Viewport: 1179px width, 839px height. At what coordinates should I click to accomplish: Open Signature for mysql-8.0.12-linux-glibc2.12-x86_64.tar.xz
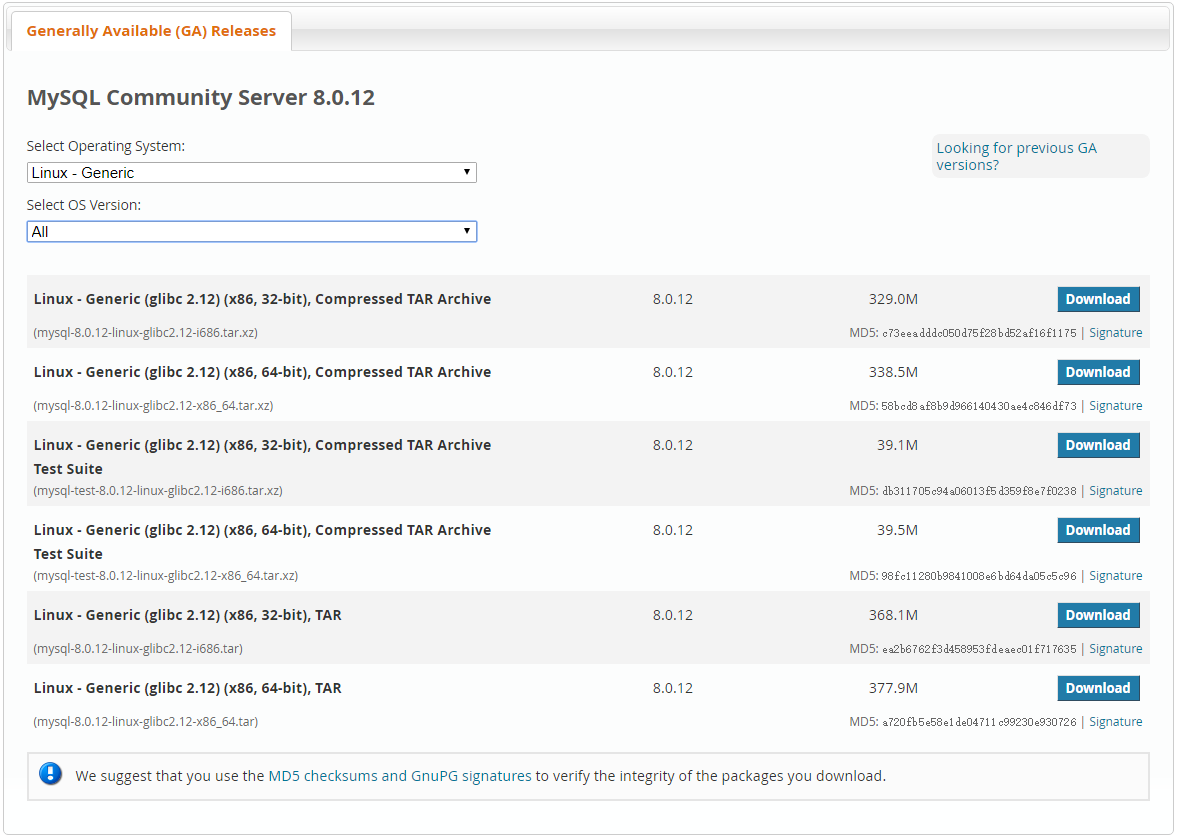1115,405
